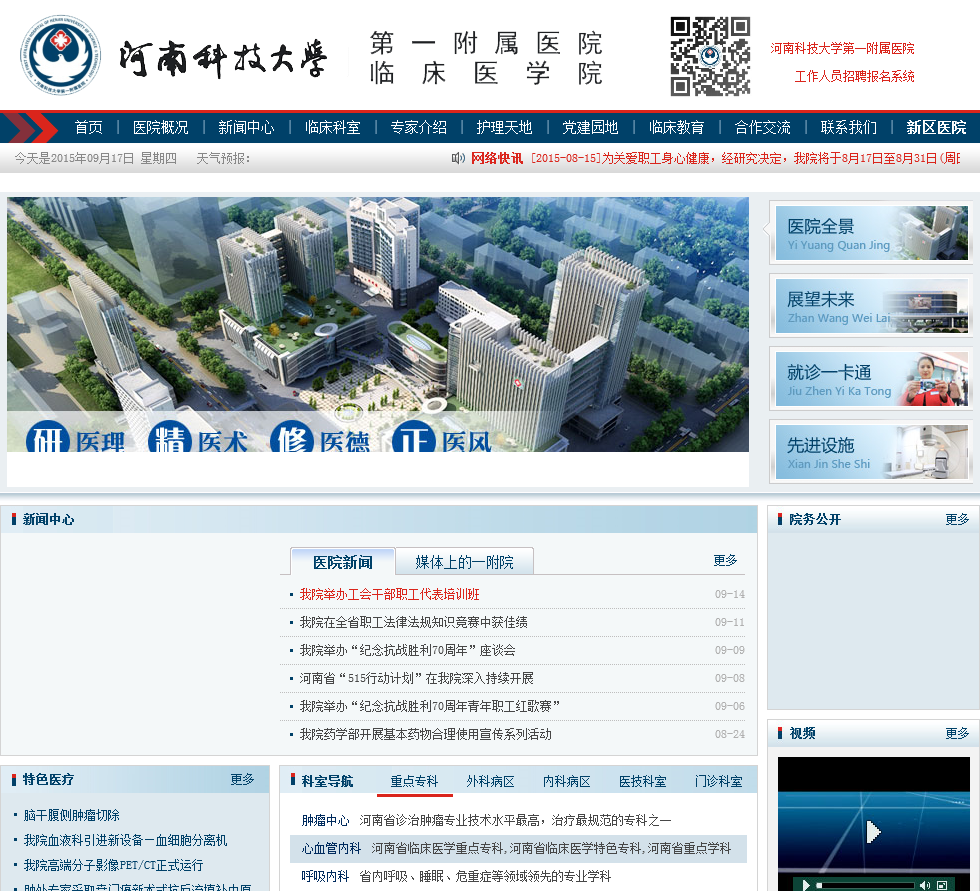
Task: Open 党建园地 navigation item
Action: point(590,127)
